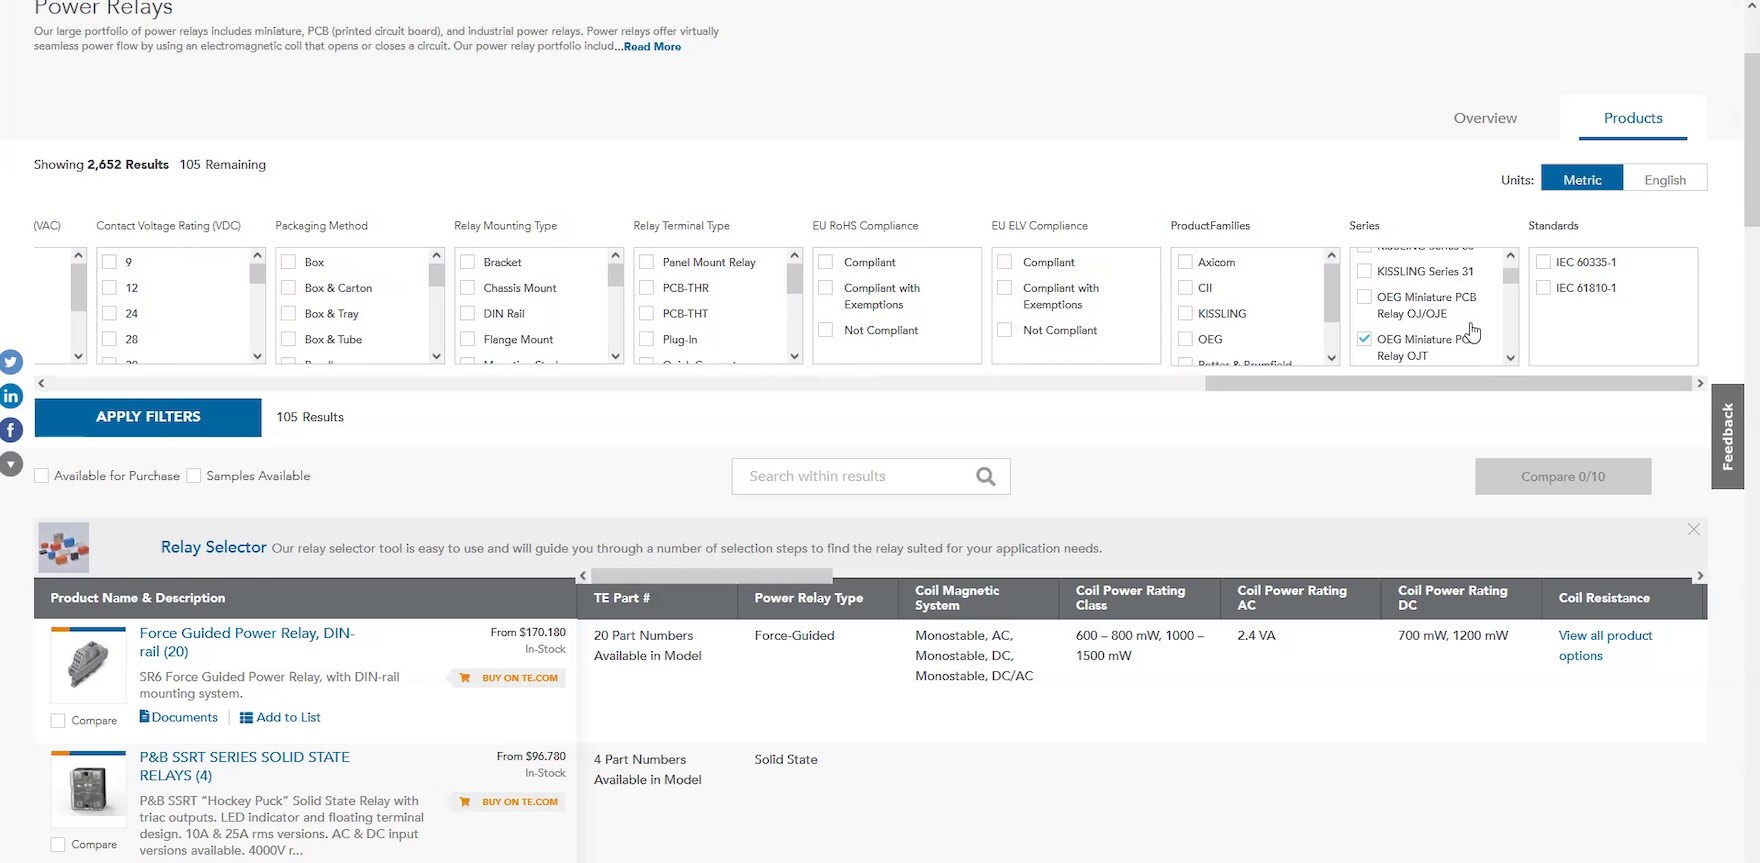This screenshot has width=1760, height=863.
Task: Close the Relay Selector banner
Action: [1693, 529]
